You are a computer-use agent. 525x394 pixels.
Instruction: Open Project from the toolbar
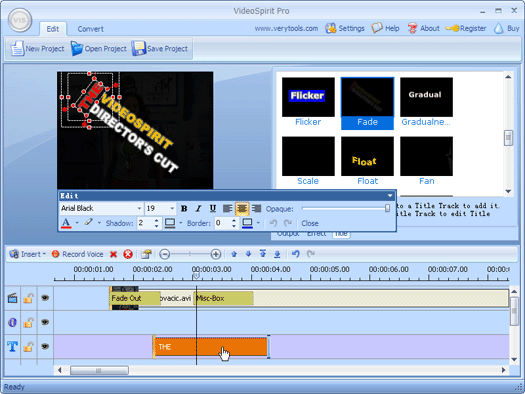pyautogui.click(x=99, y=49)
